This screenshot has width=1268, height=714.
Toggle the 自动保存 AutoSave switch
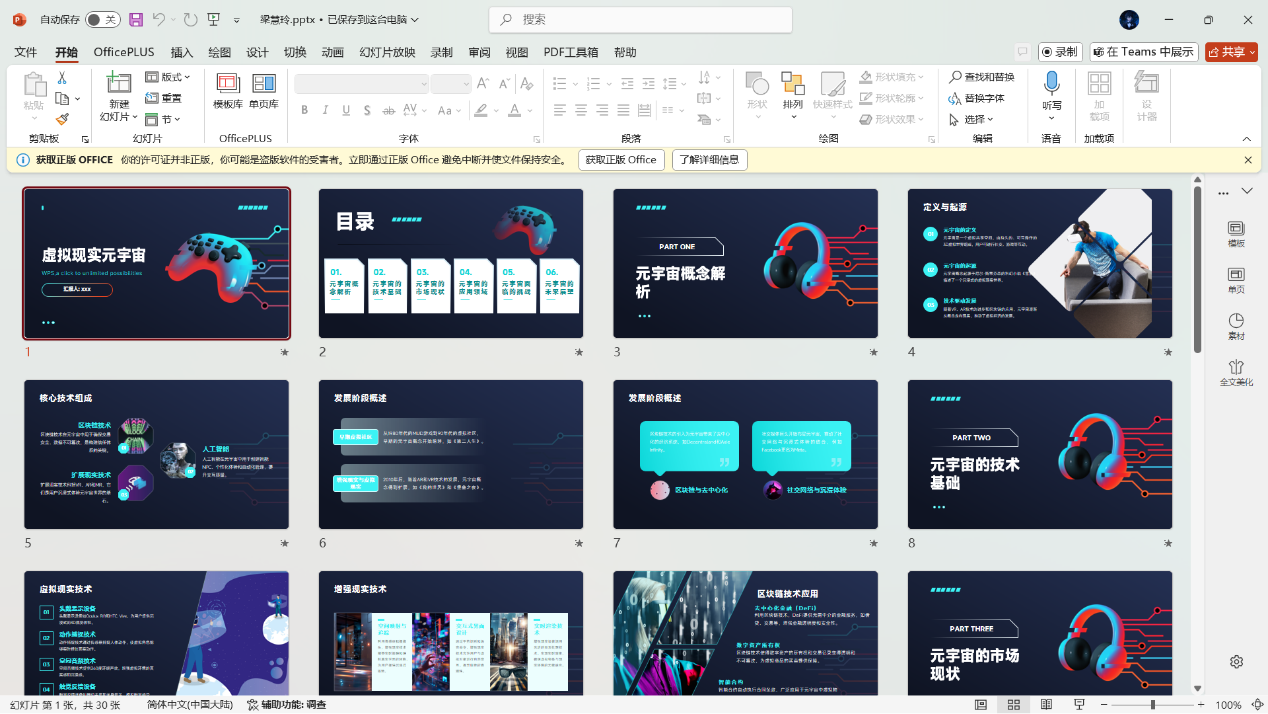(x=101, y=19)
